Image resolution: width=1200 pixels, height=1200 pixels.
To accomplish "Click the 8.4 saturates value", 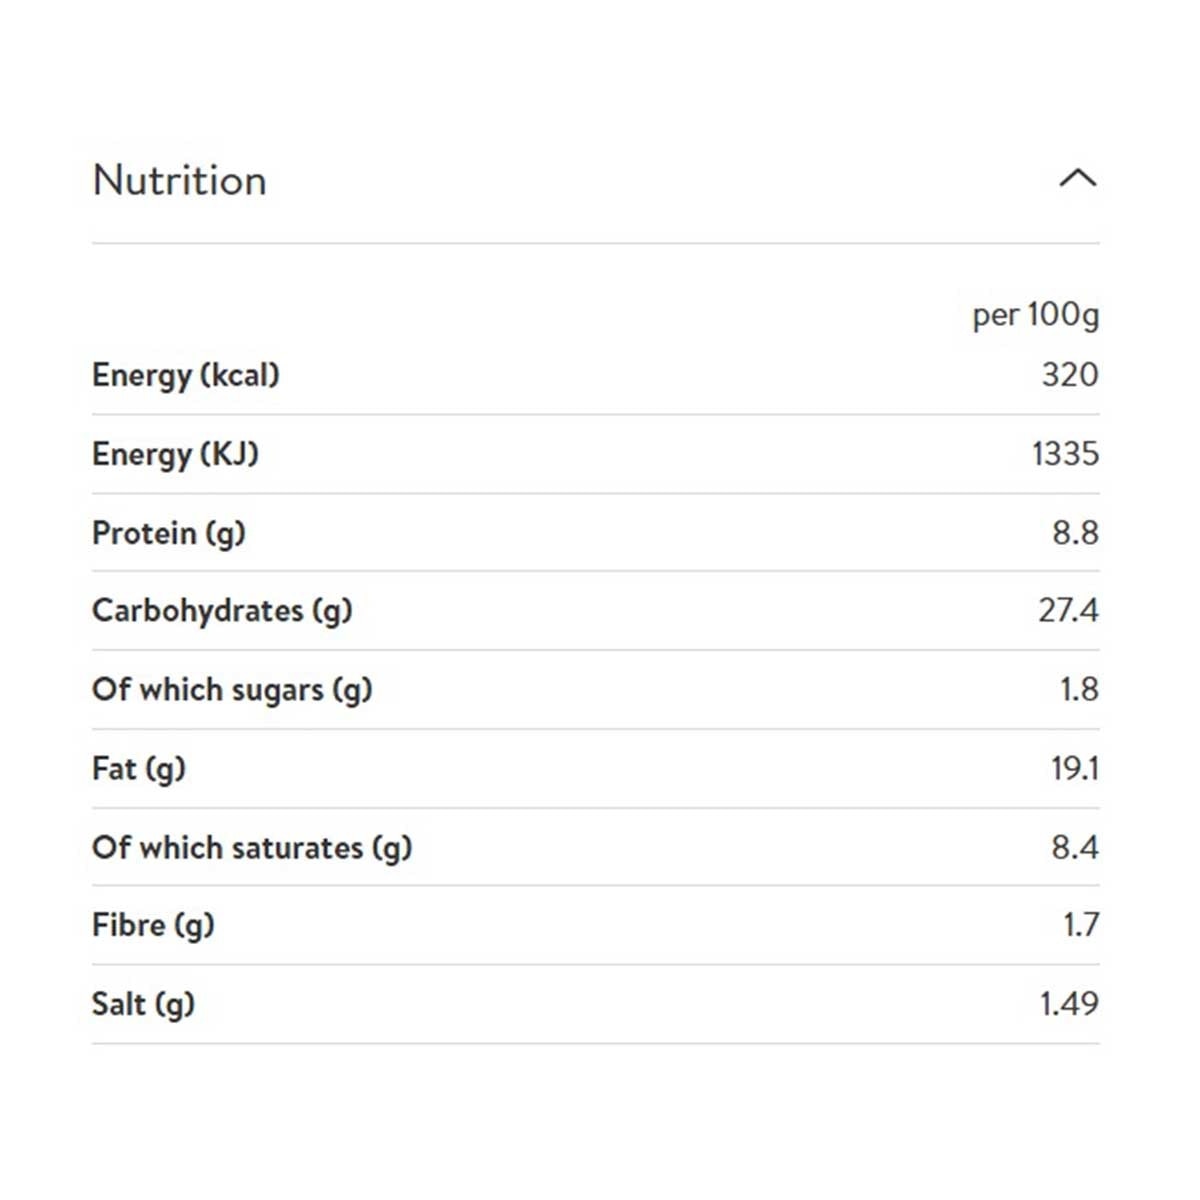I will point(1074,848).
